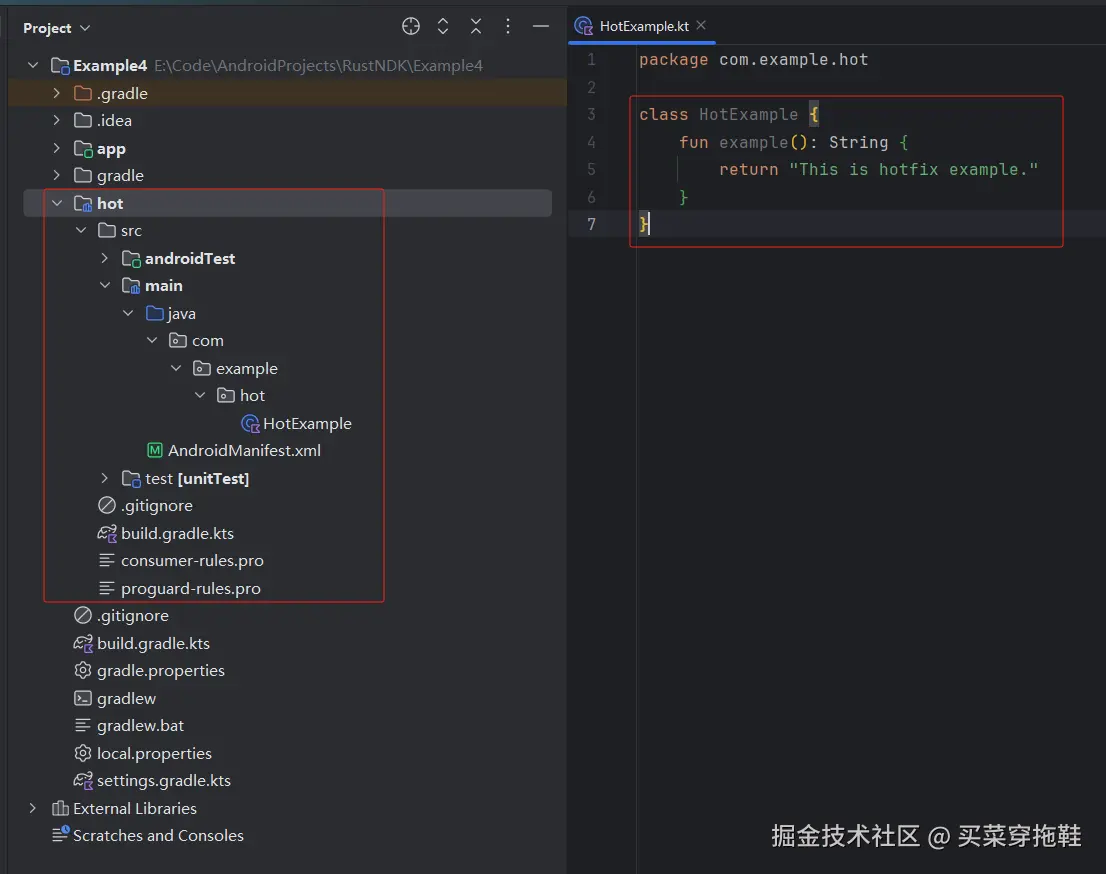Click class name HotExample in the editor
The height and width of the screenshot is (874, 1106).
(x=748, y=114)
